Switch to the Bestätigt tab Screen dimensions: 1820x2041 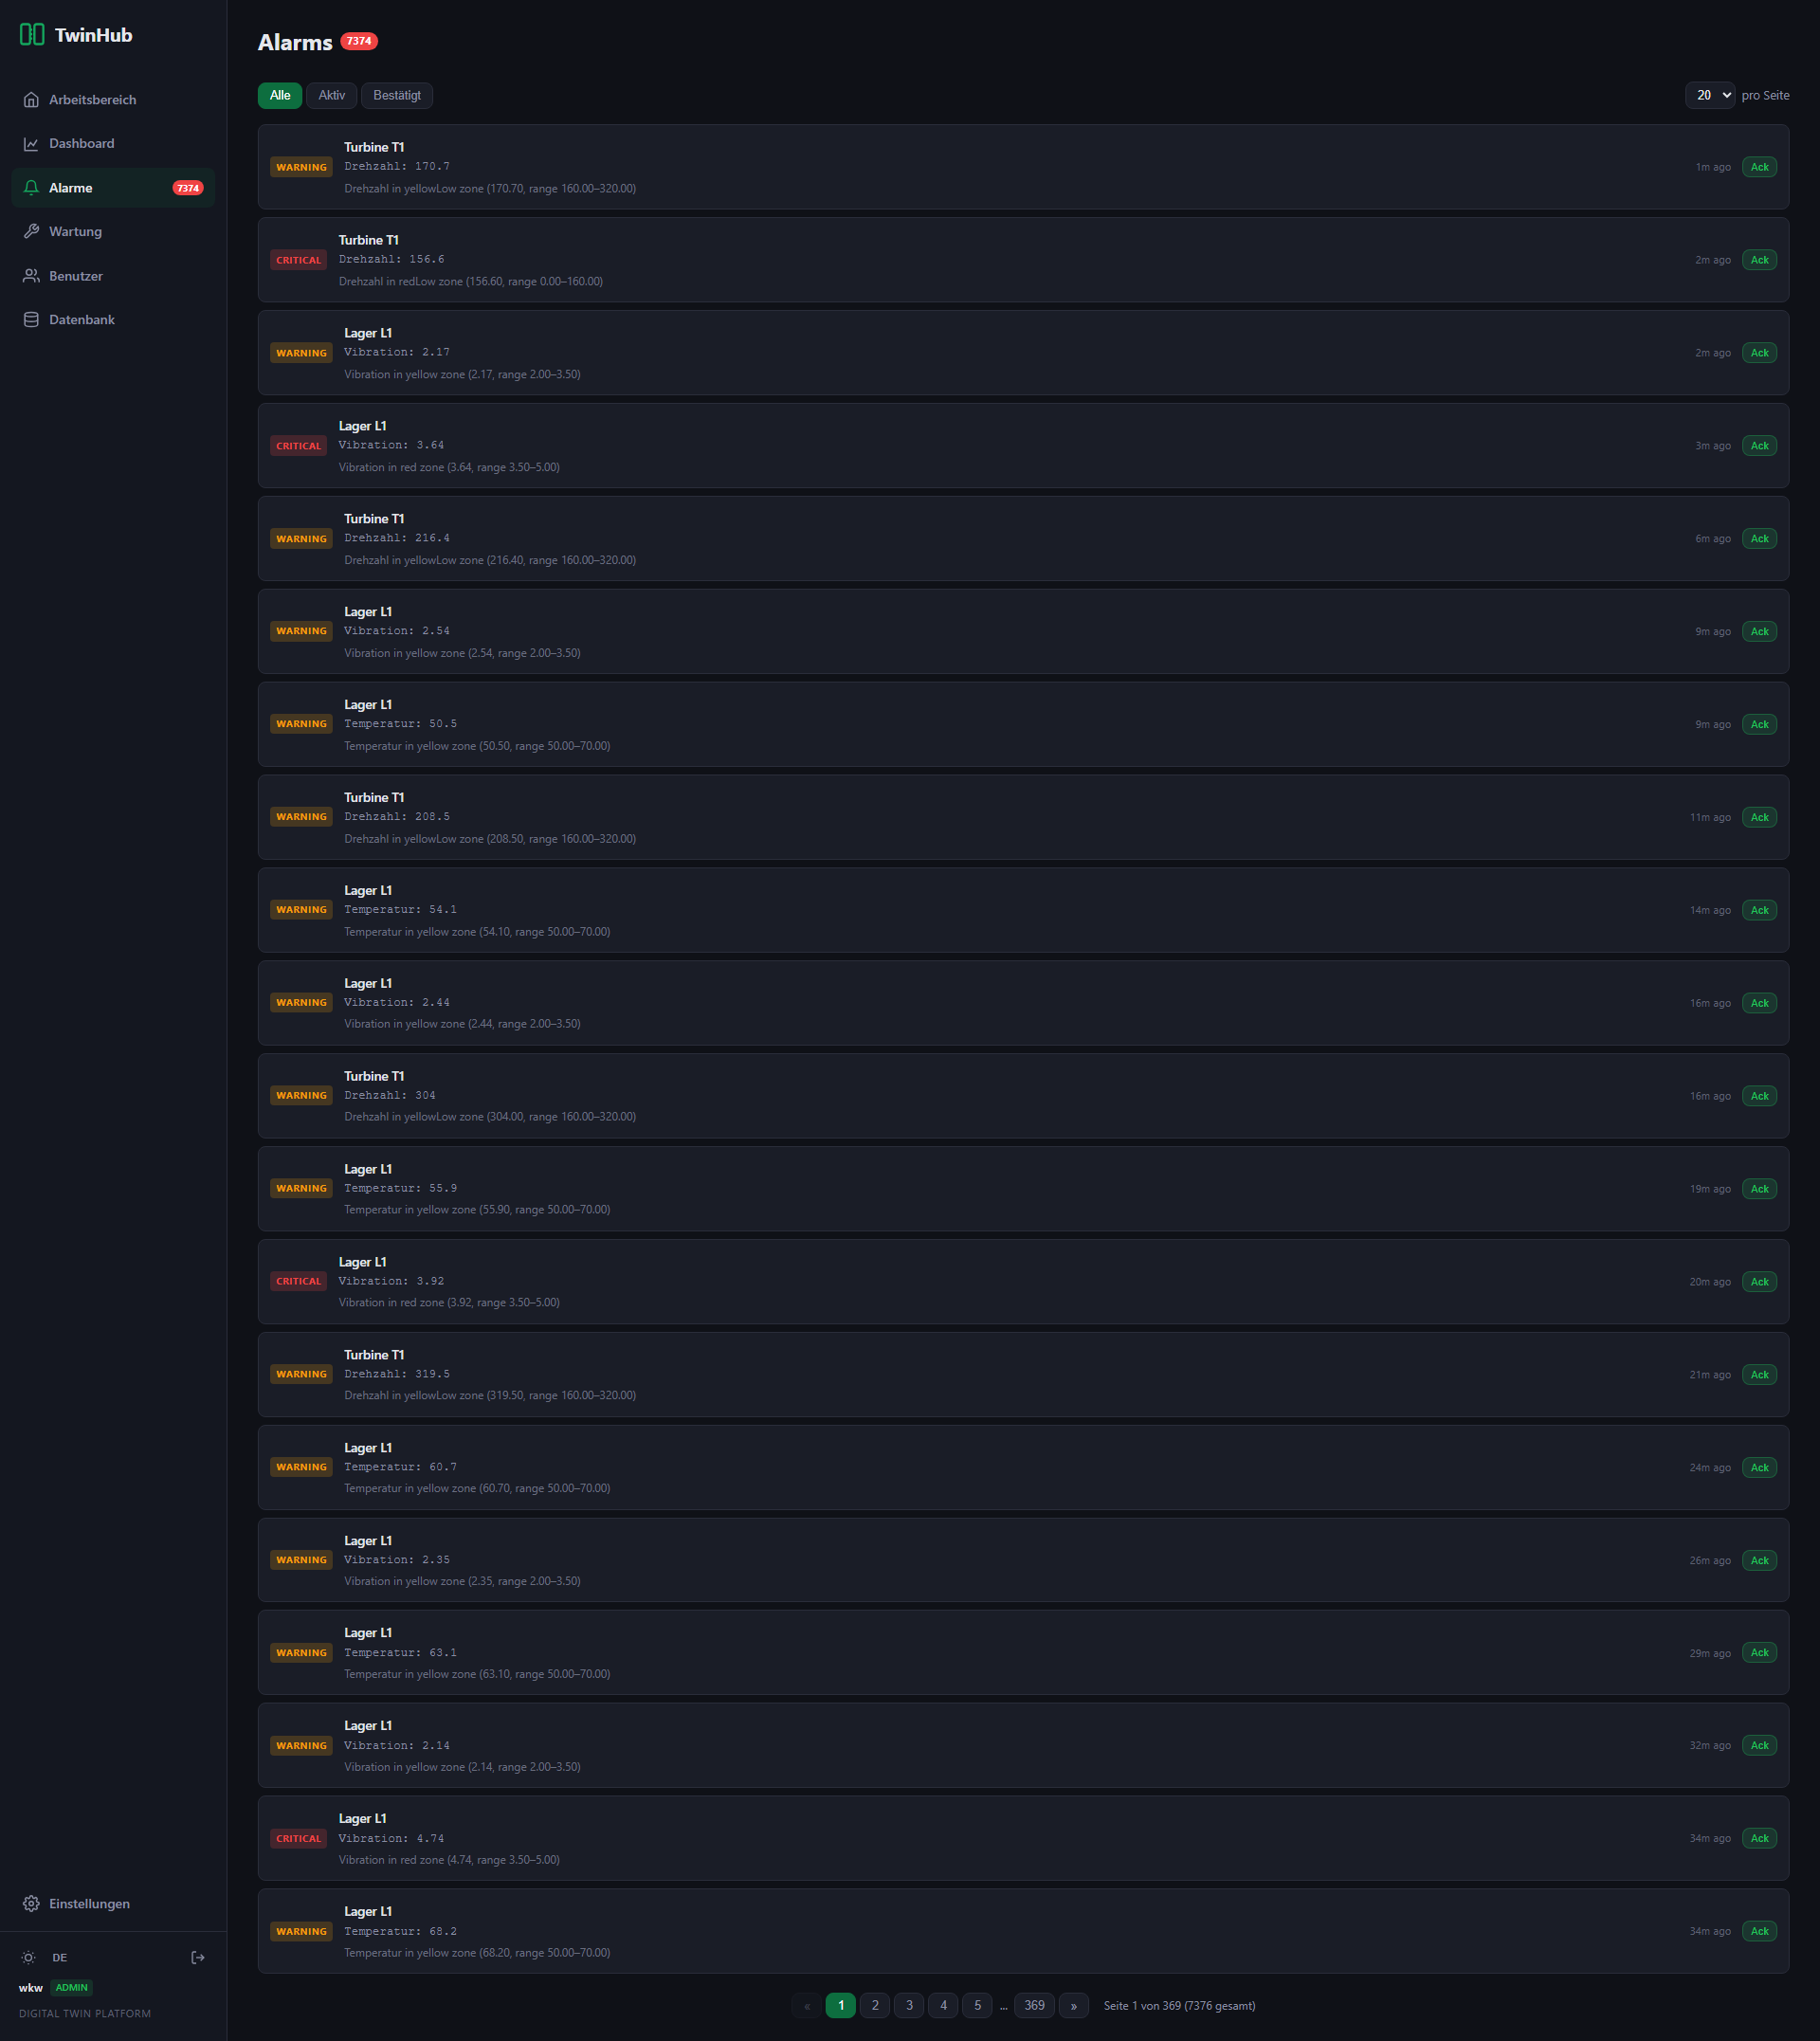(397, 96)
